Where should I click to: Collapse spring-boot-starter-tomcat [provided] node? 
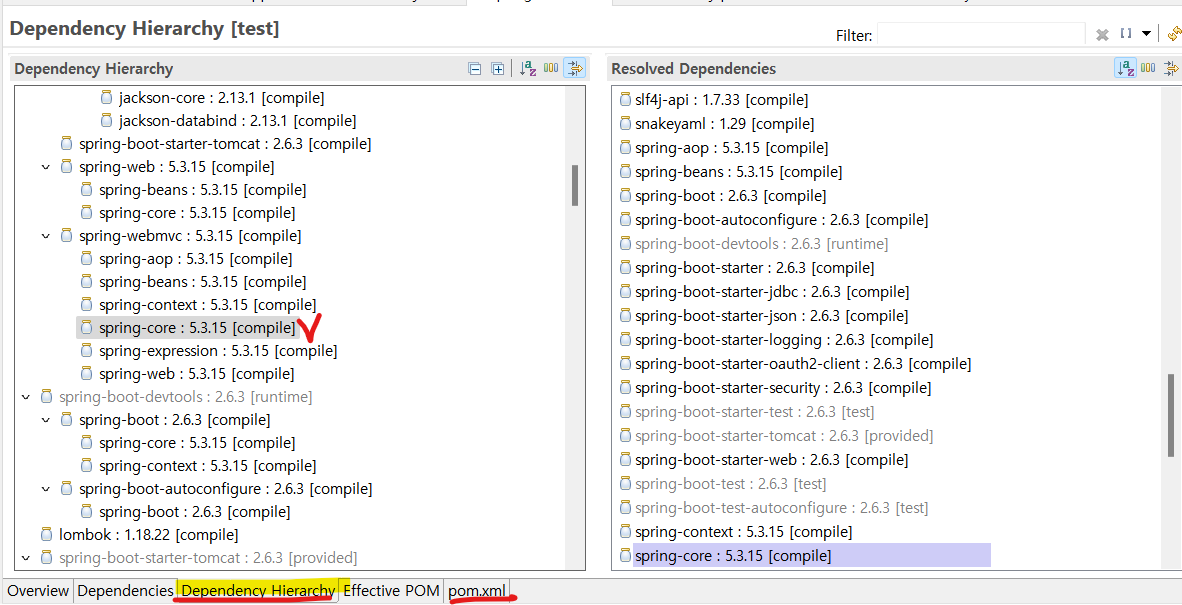coord(26,558)
